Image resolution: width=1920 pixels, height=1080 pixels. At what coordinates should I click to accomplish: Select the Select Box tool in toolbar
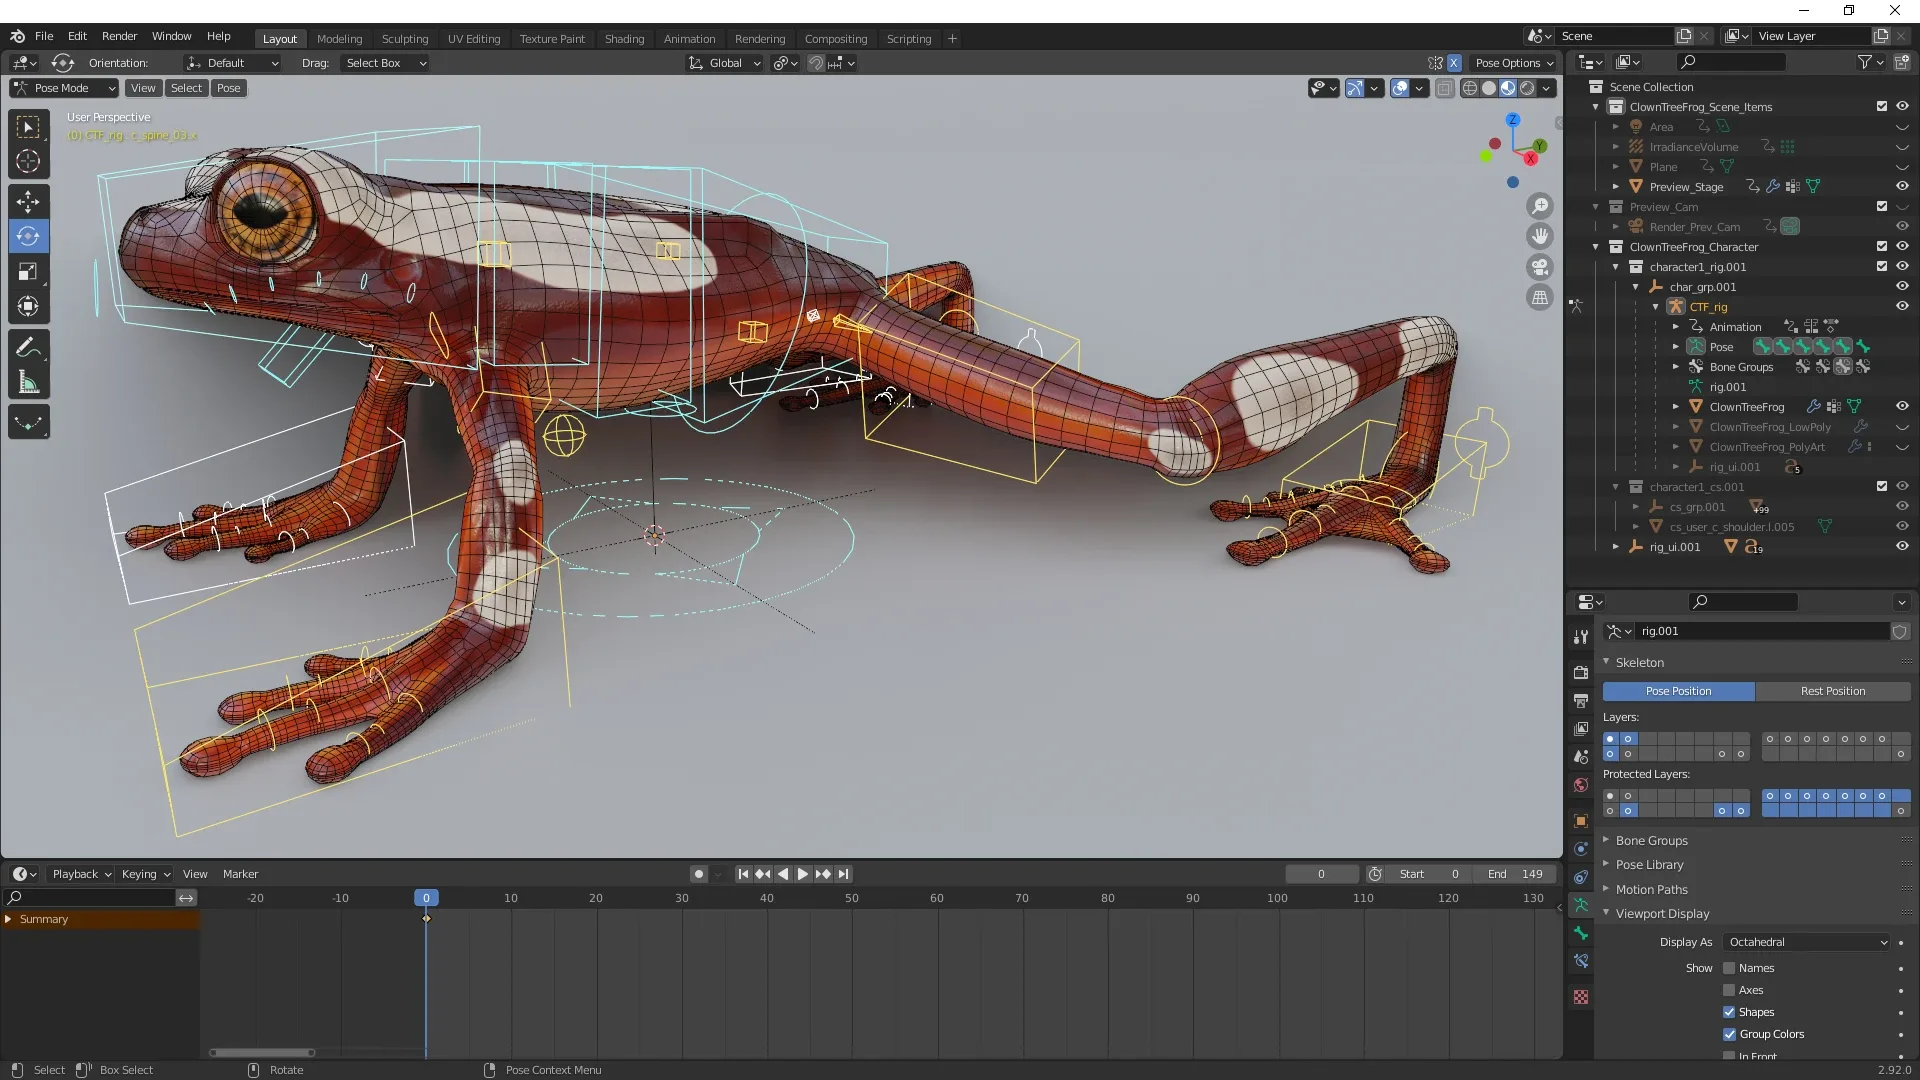click(28, 127)
